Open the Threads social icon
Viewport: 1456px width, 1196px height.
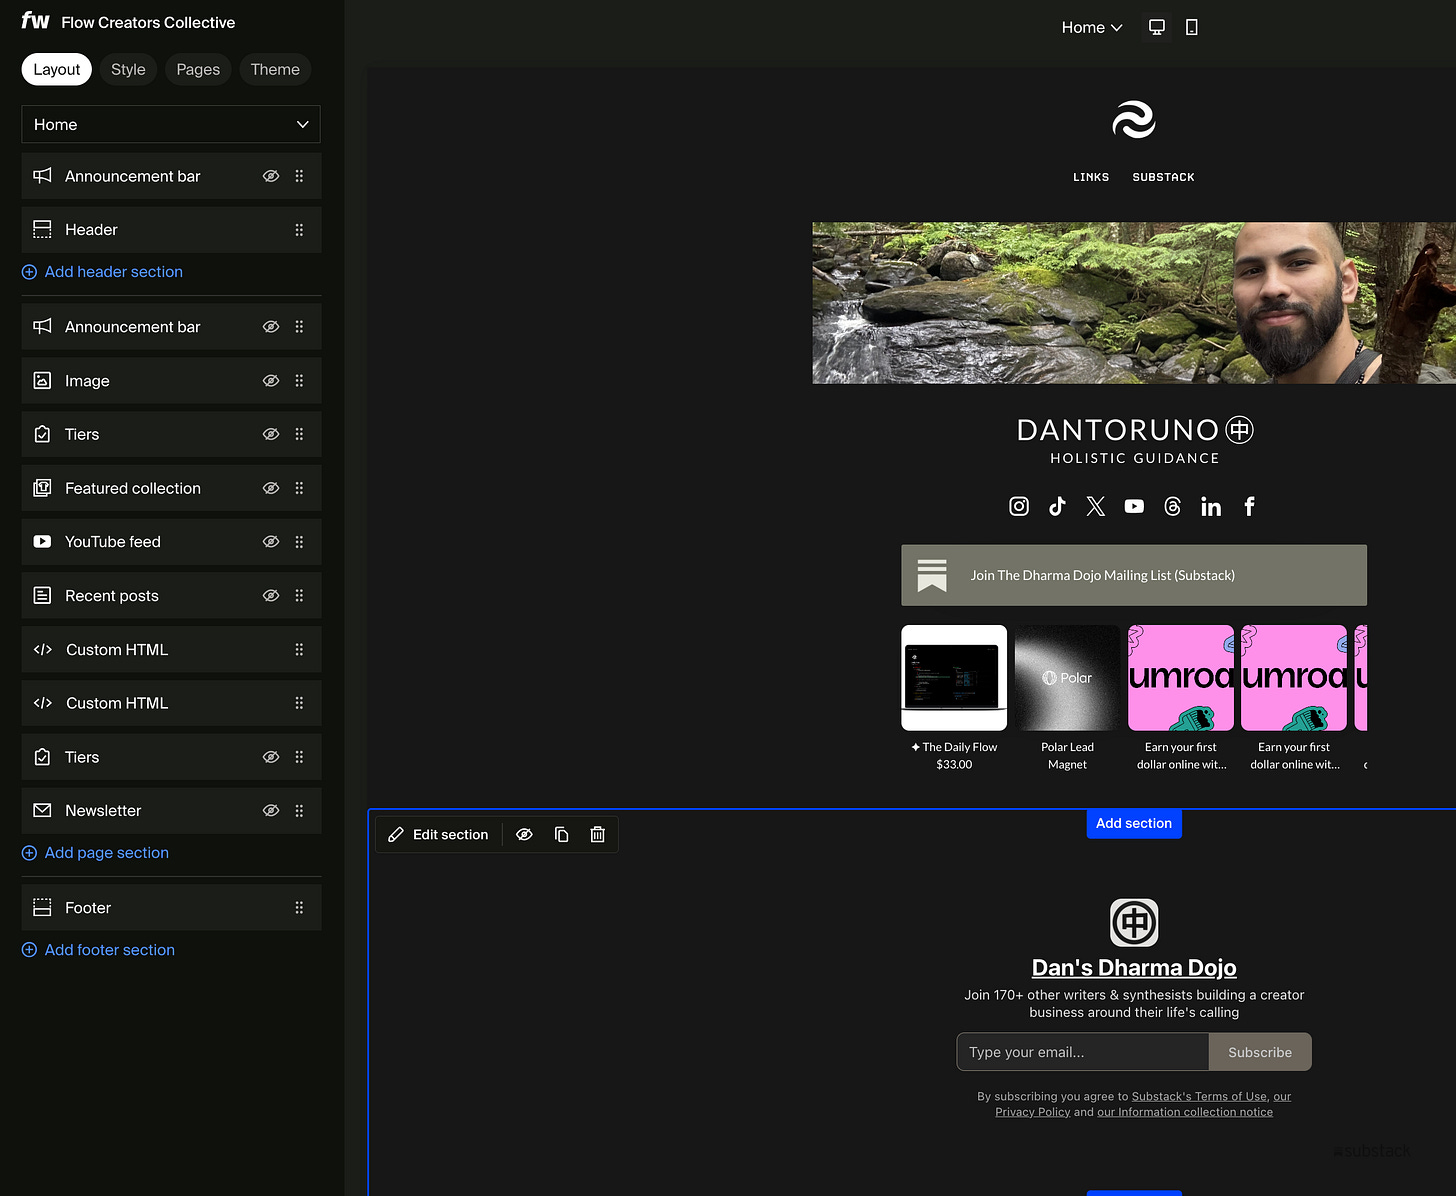[x=1173, y=506]
